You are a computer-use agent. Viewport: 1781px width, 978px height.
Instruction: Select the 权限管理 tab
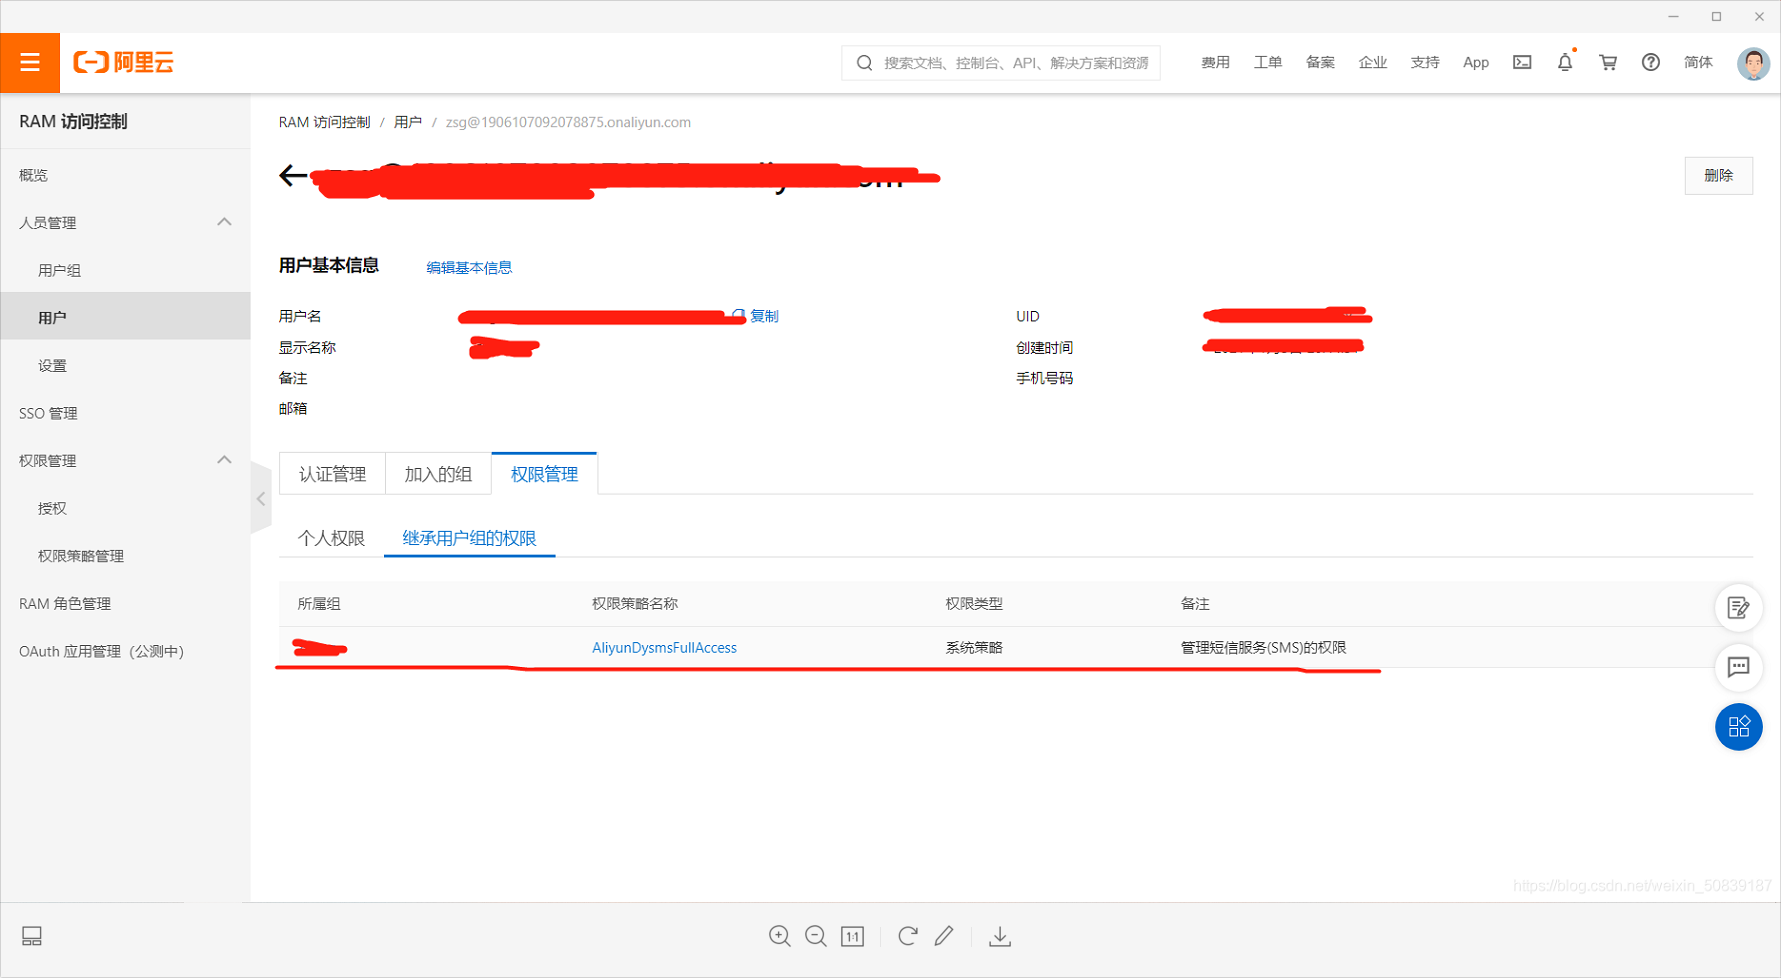(x=544, y=474)
